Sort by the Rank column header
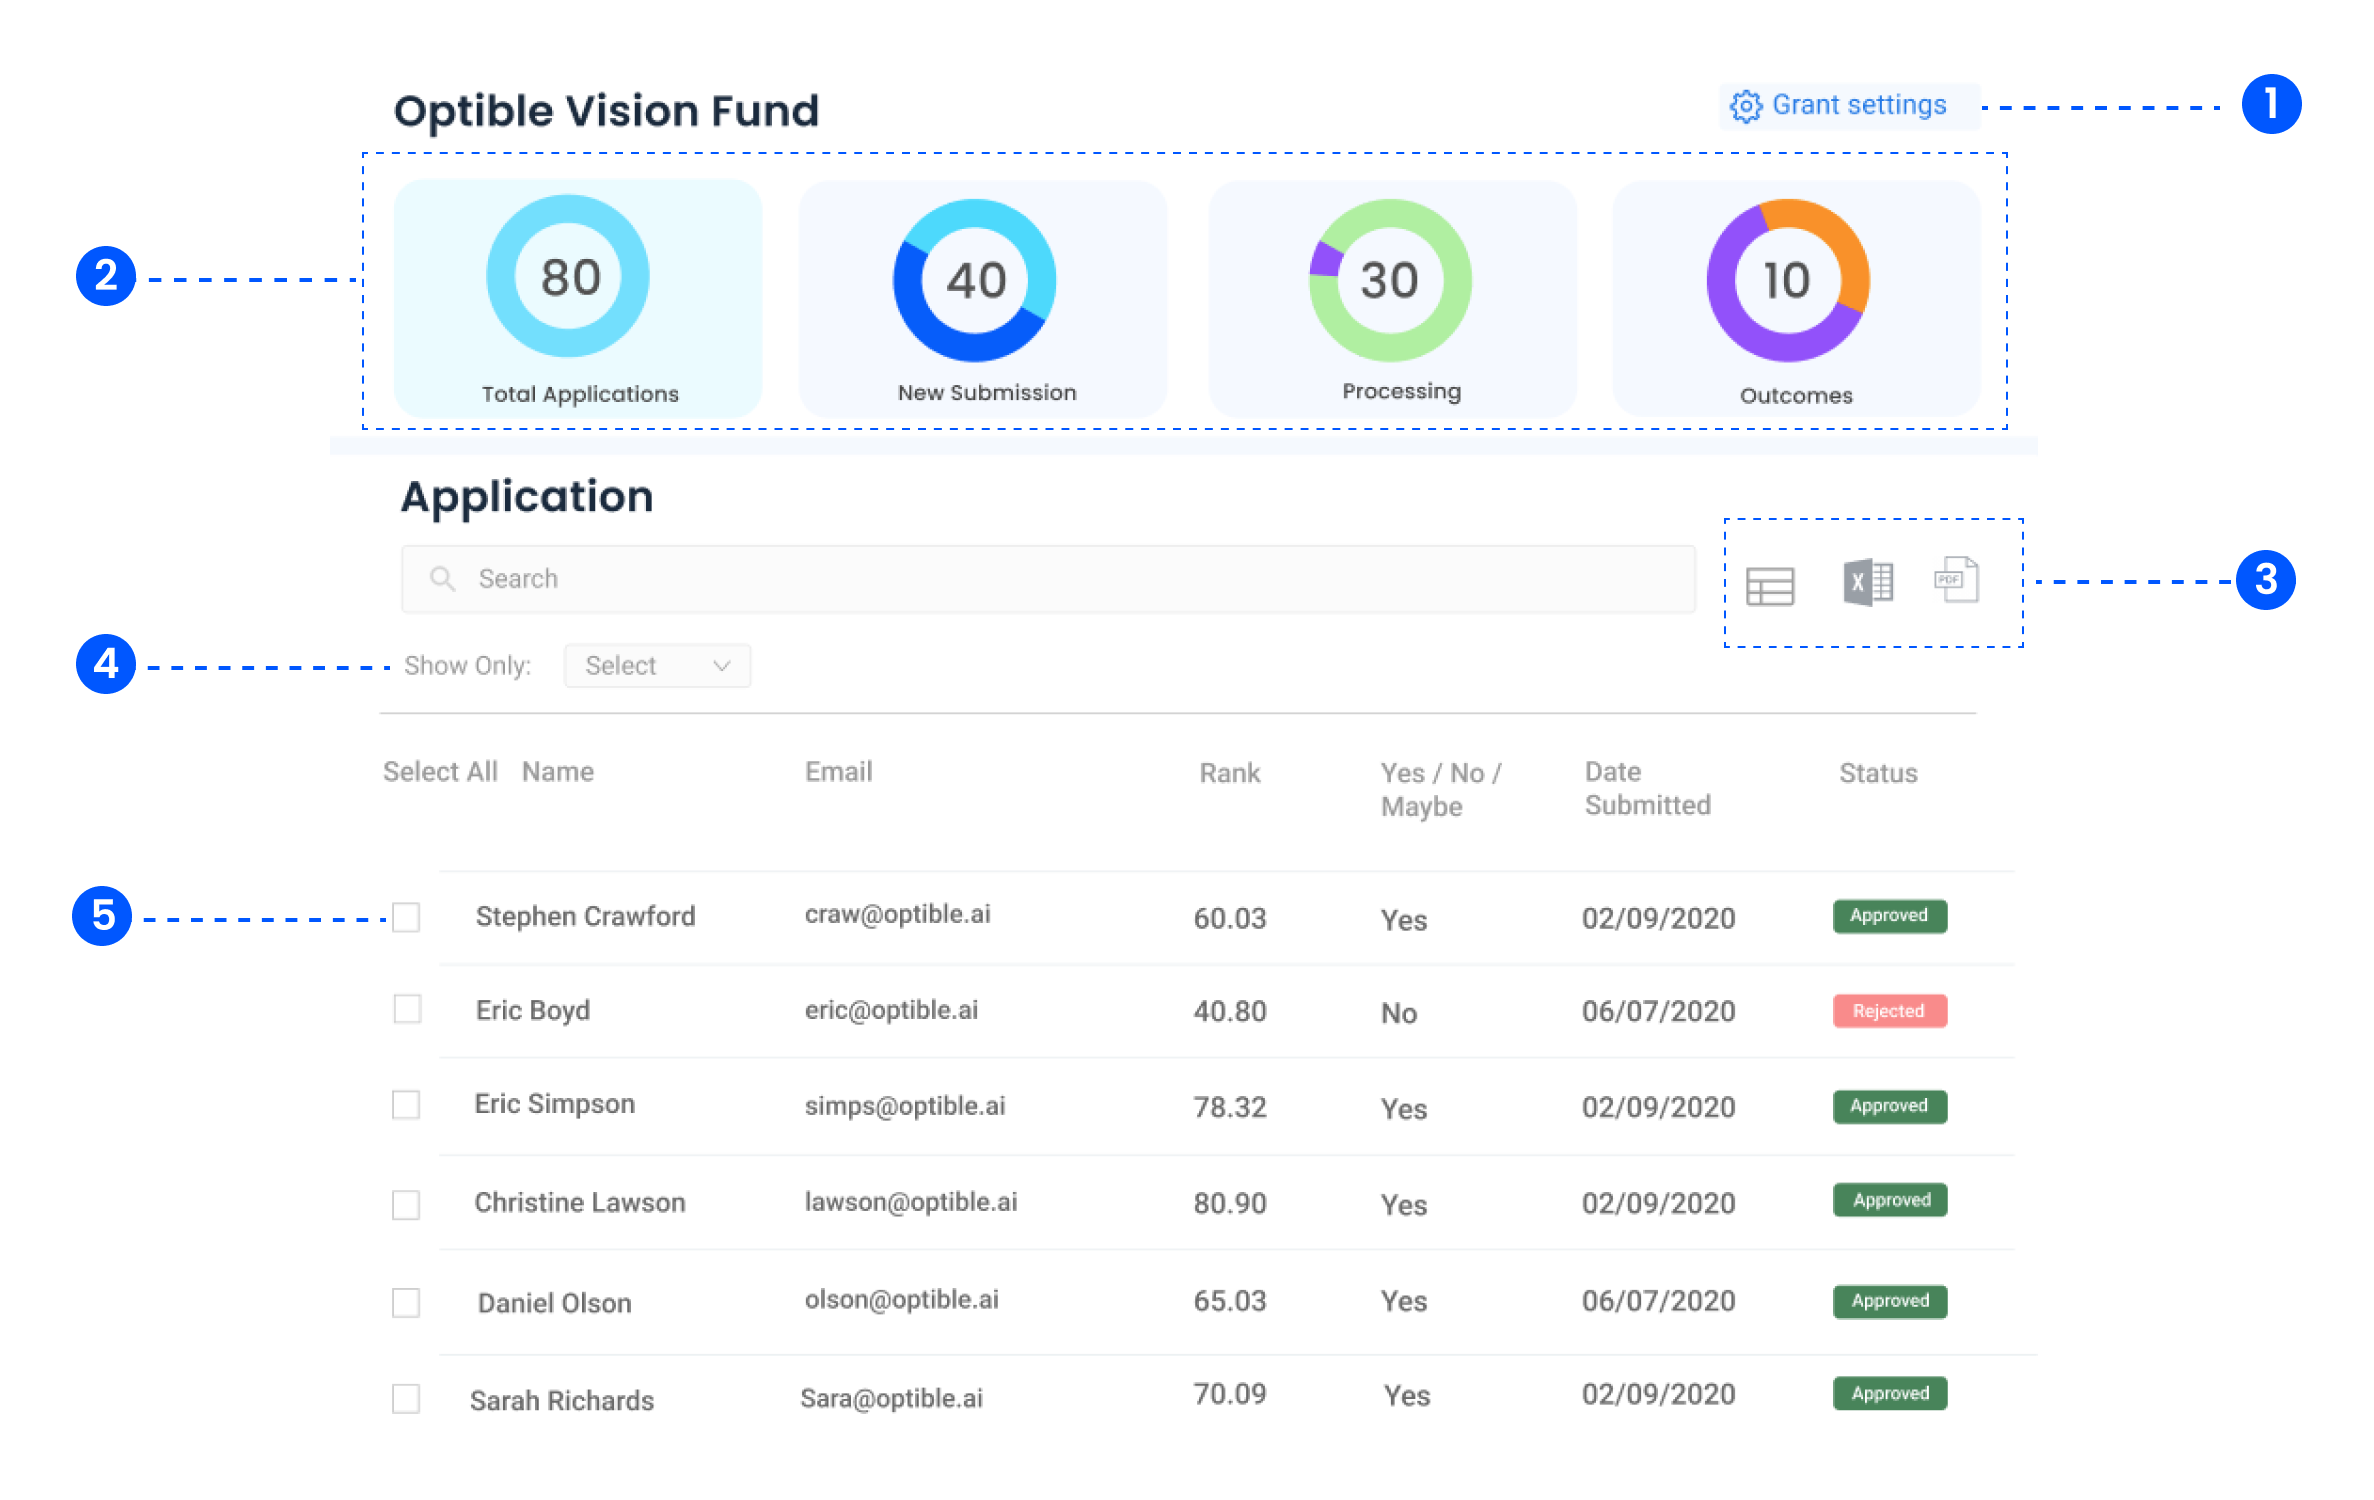The image size is (2374, 1500). pyautogui.click(x=1229, y=773)
